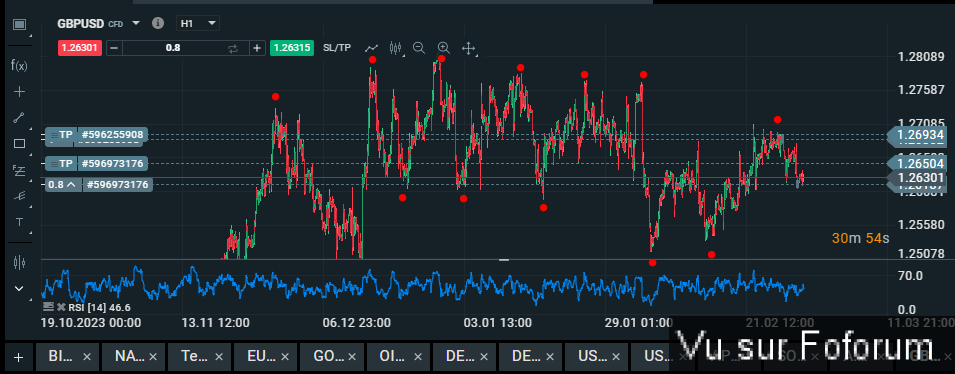Zoom in on the chart
Viewport: 955px width, 374px height.
(x=443, y=48)
